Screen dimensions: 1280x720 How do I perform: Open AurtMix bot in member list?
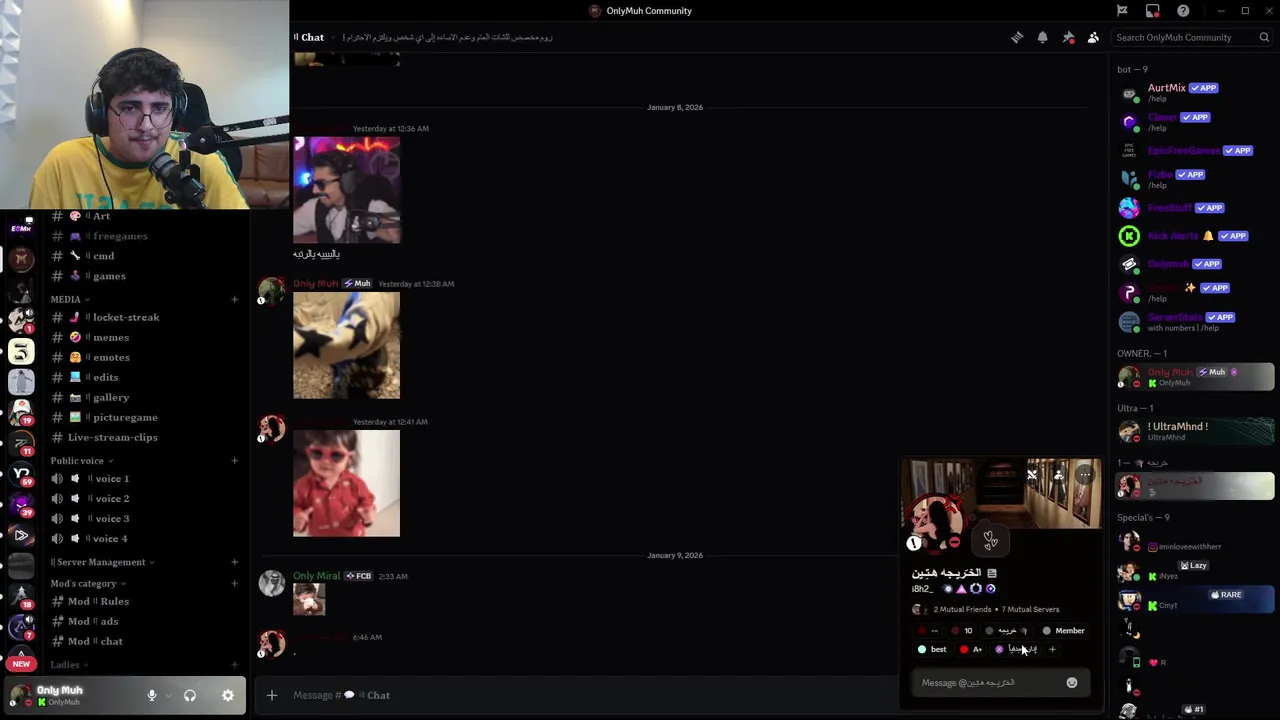[x=1195, y=93]
